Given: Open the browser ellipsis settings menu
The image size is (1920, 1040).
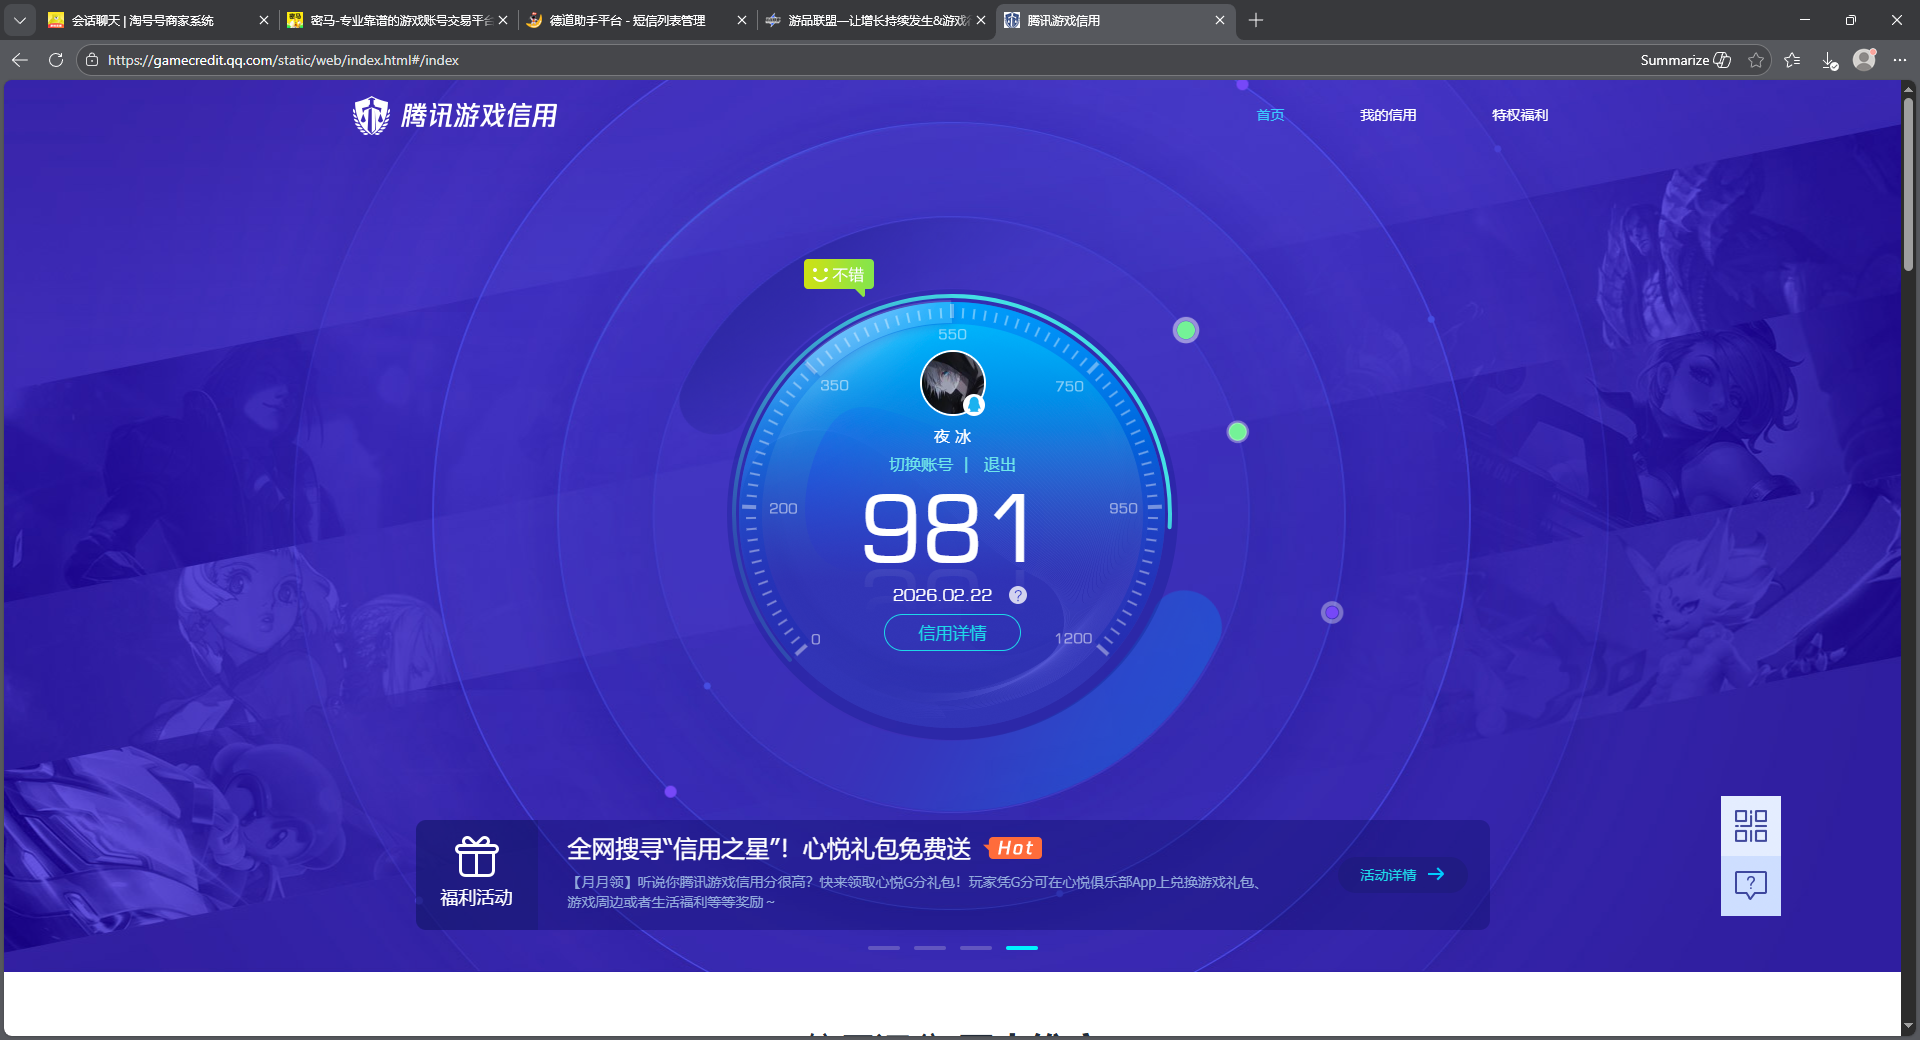Looking at the screenshot, I should [1901, 60].
